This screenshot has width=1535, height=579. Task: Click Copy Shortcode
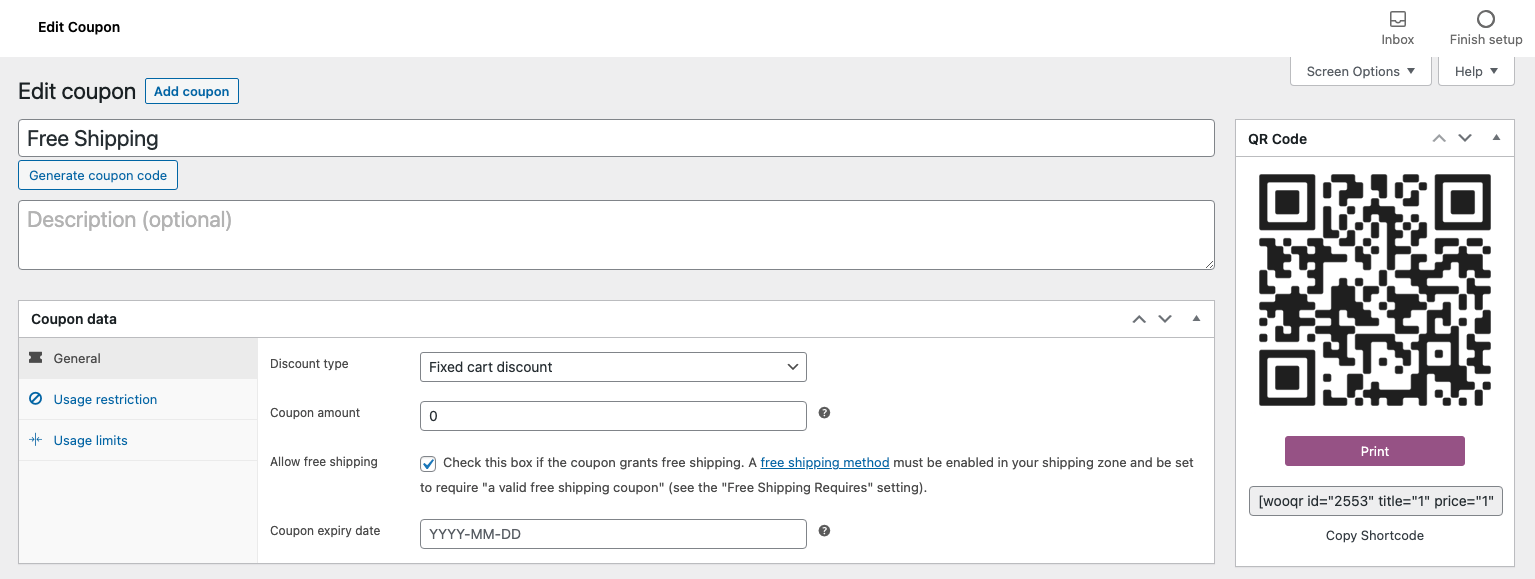coord(1375,535)
